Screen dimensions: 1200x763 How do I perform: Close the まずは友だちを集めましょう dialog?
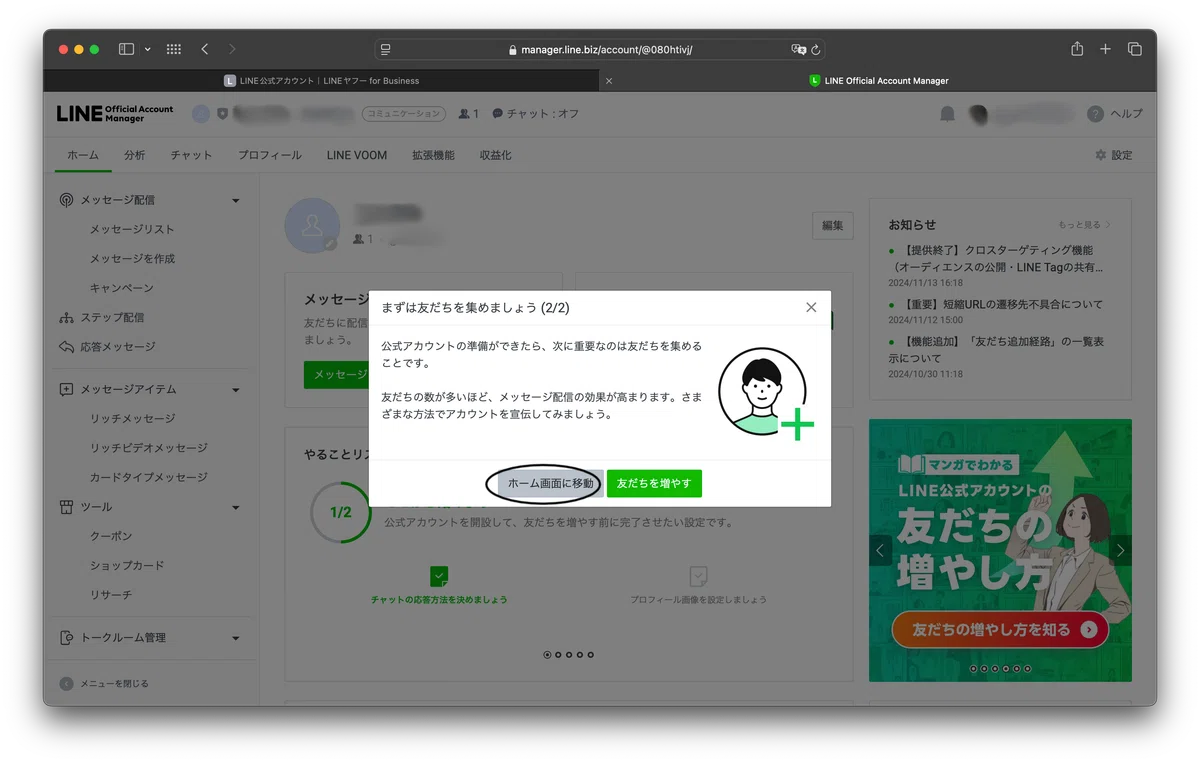[811, 307]
